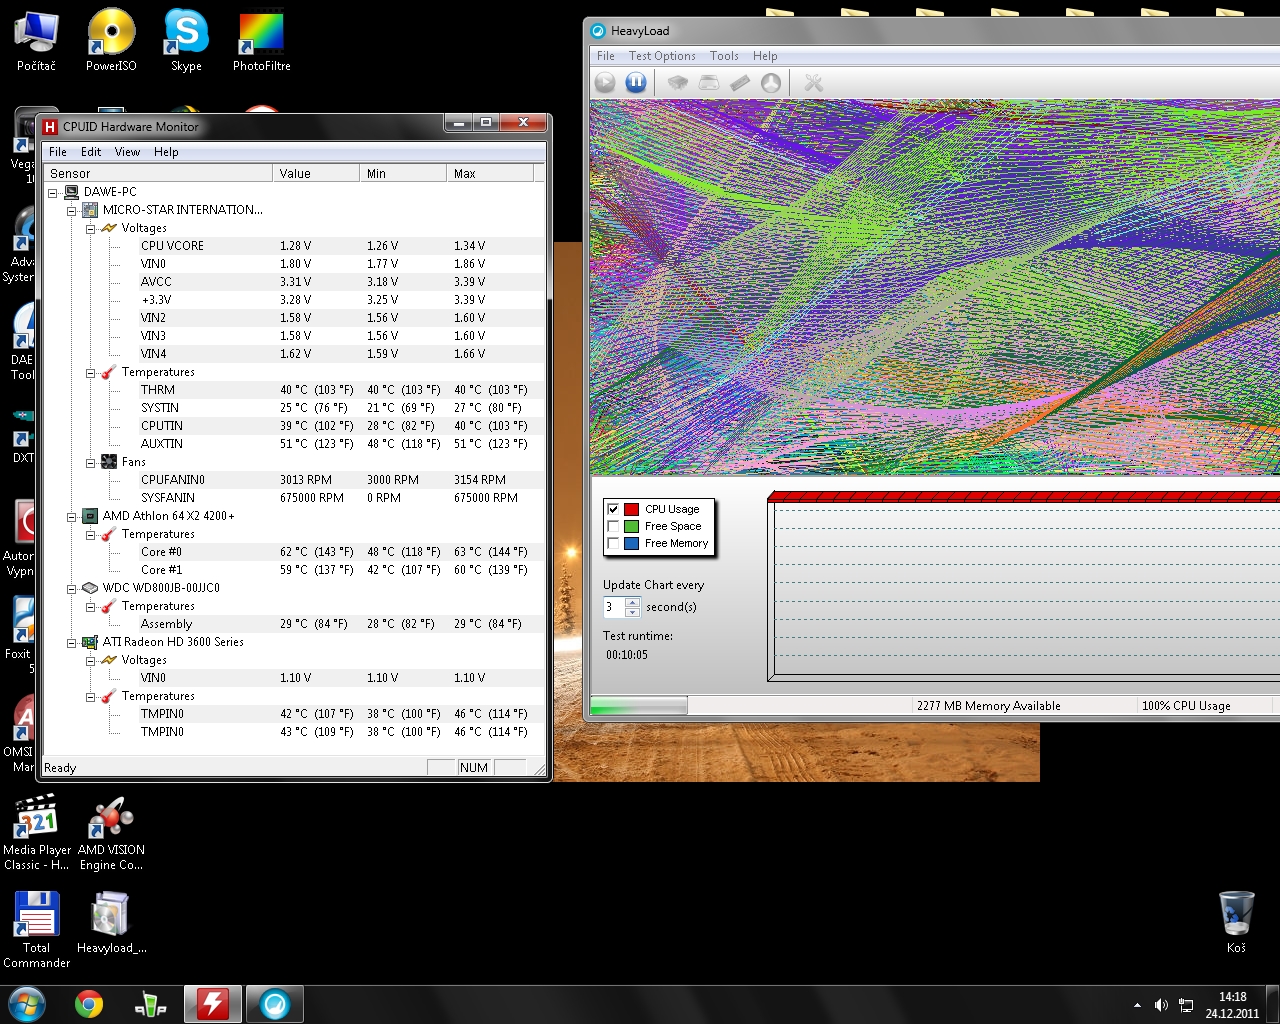1280x1024 pixels.
Task: Open HeavyLoad Test Options menu
Action: (x=662, y=56)
